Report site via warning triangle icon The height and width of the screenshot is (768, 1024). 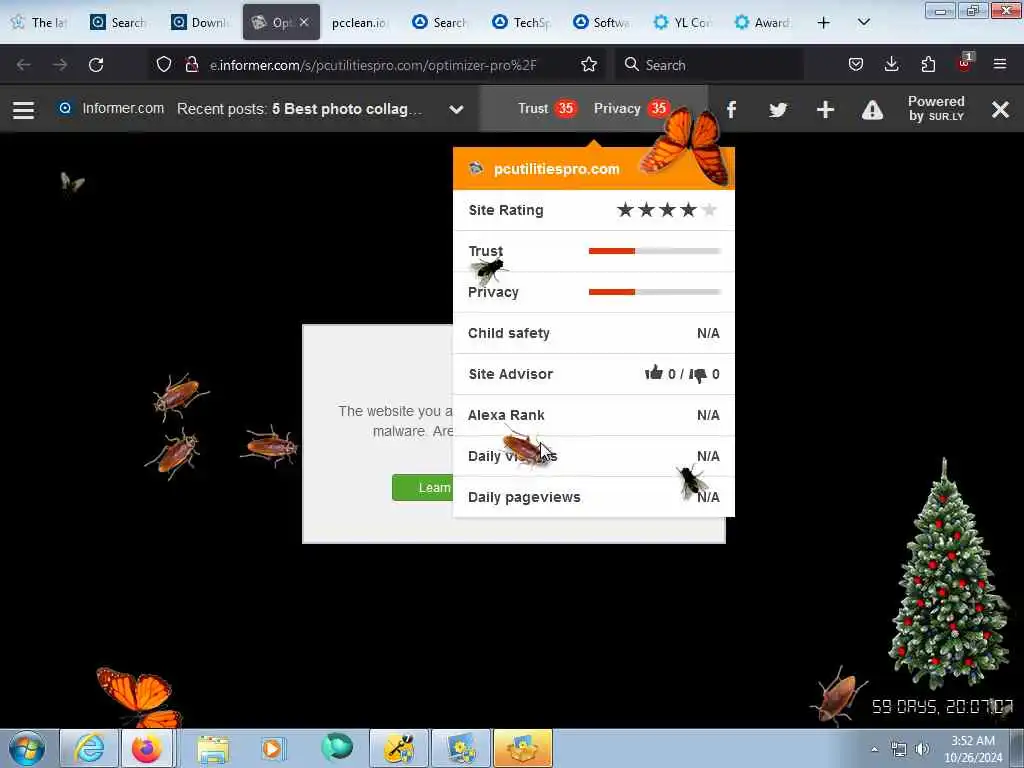[x=872, y=110]
